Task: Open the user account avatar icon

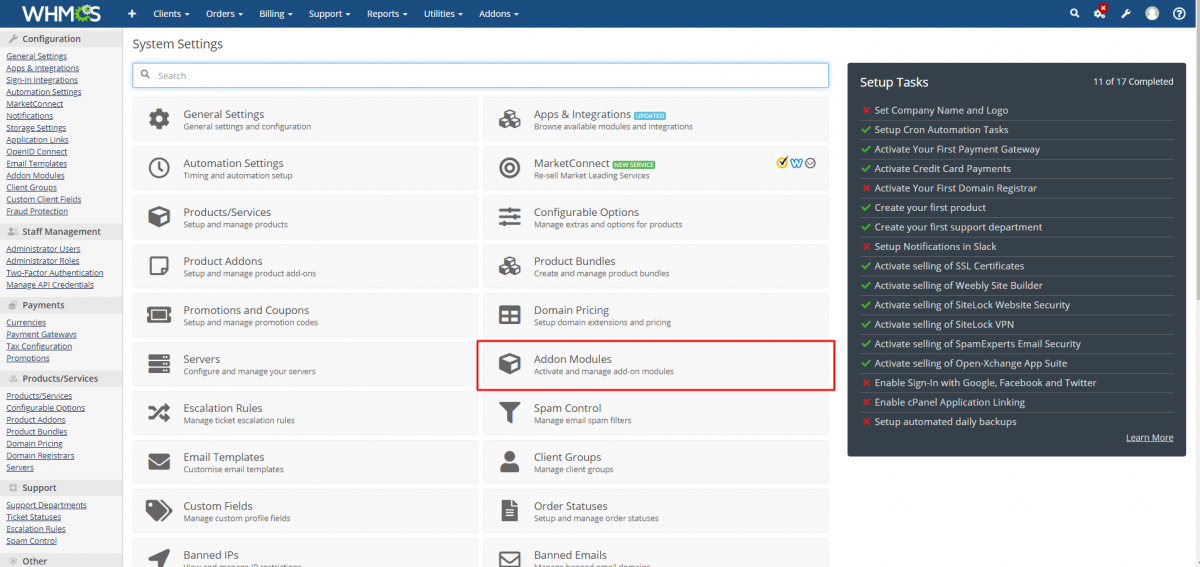Action: [x=1152, y=14]
